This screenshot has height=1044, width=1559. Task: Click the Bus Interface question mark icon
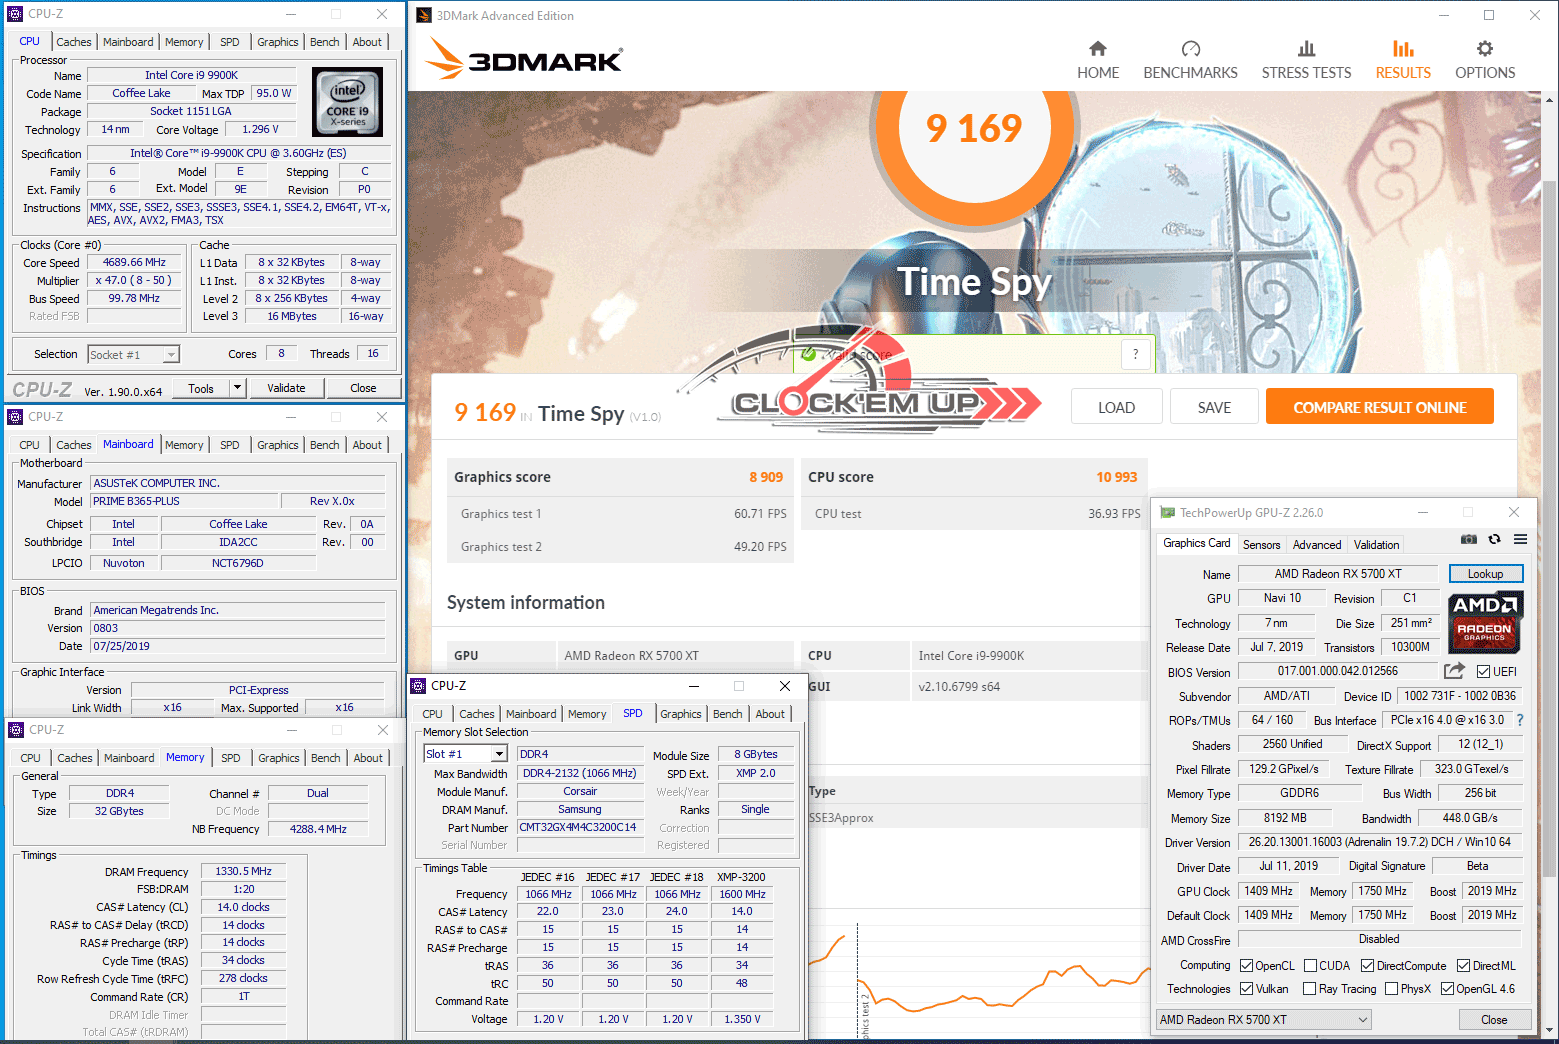1520,720
